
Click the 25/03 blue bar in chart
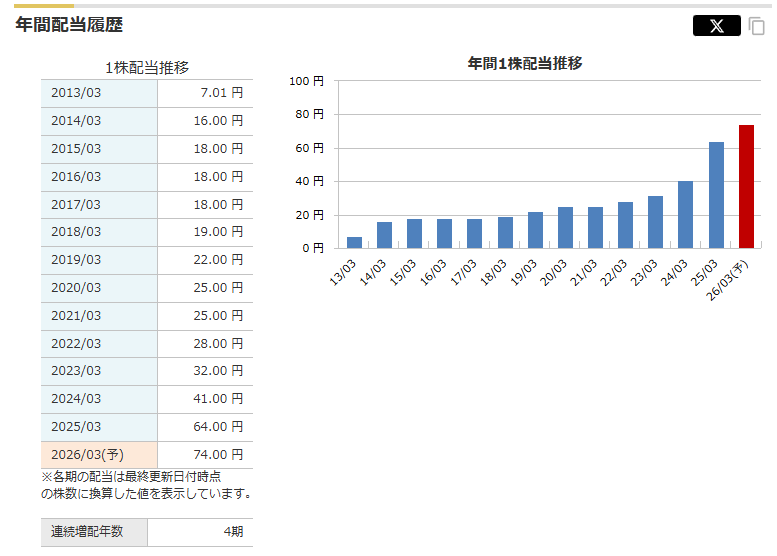click(x=716, y=195)
